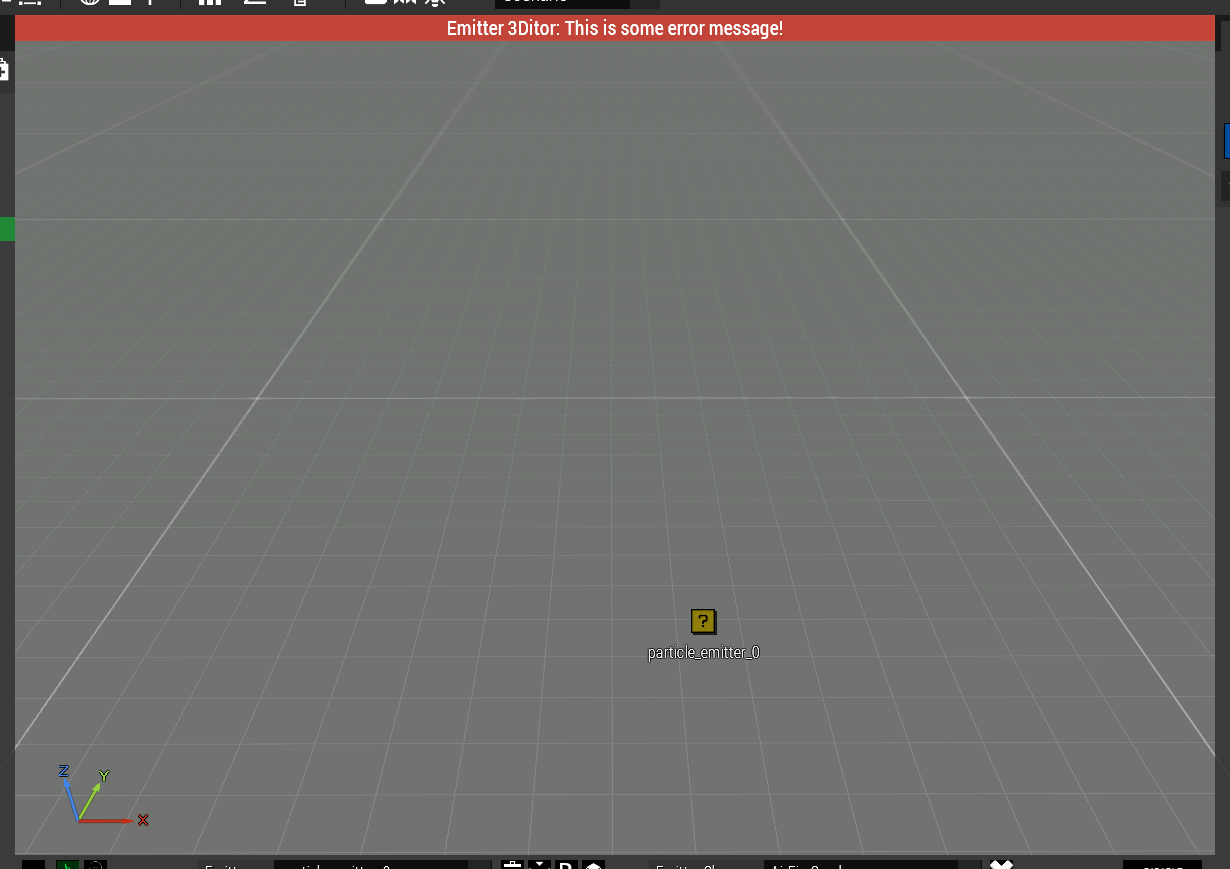Click the blue Z axis gizmo label
Screen dimensions: 1230x869
point(63,770)
